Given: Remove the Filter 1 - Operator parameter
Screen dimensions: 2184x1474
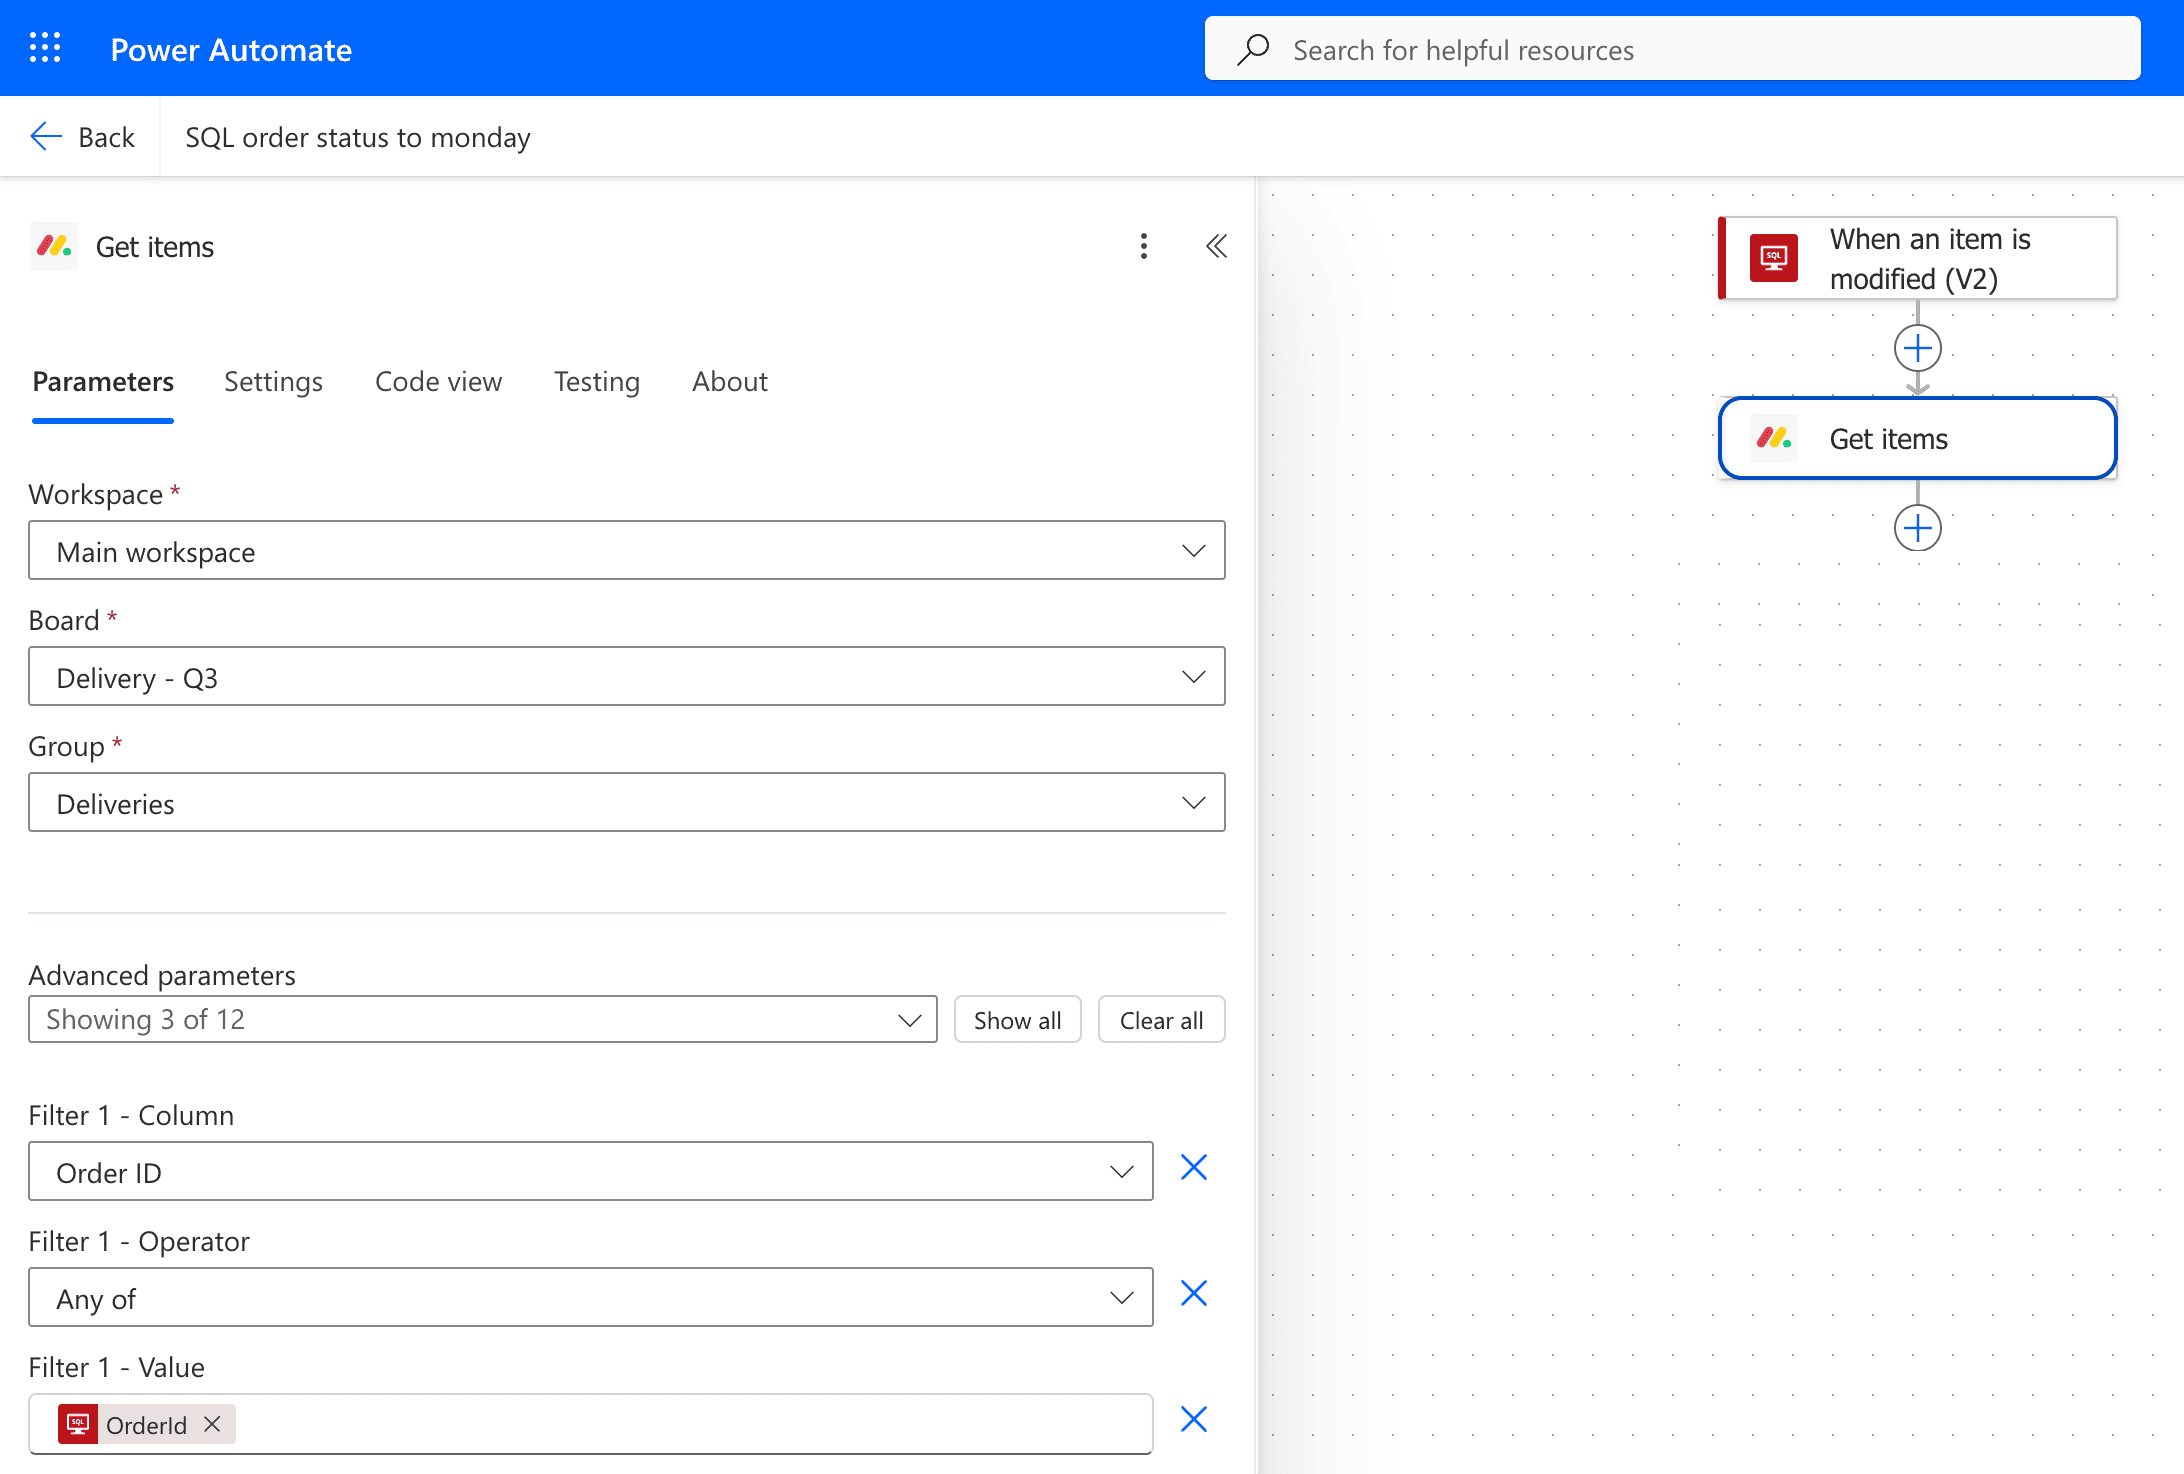Looking at the screenshot, I should tap(1194, 1294).
